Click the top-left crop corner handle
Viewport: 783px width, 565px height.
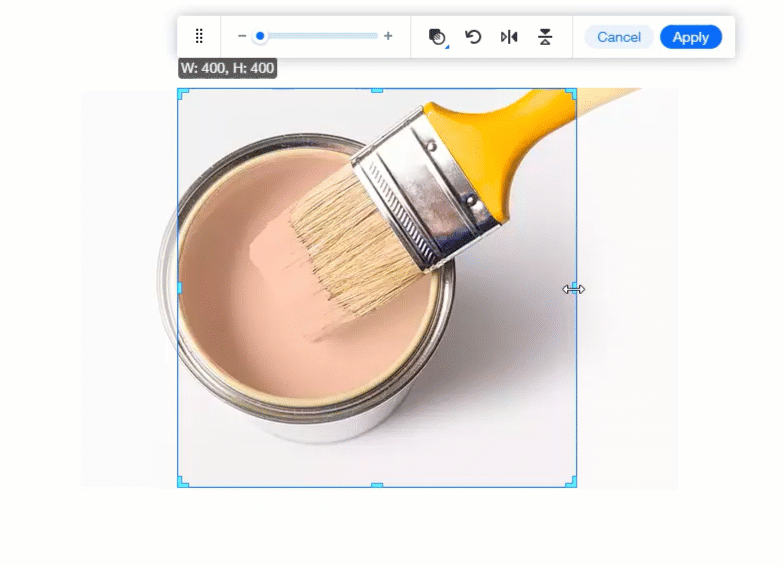pos(182,93)
